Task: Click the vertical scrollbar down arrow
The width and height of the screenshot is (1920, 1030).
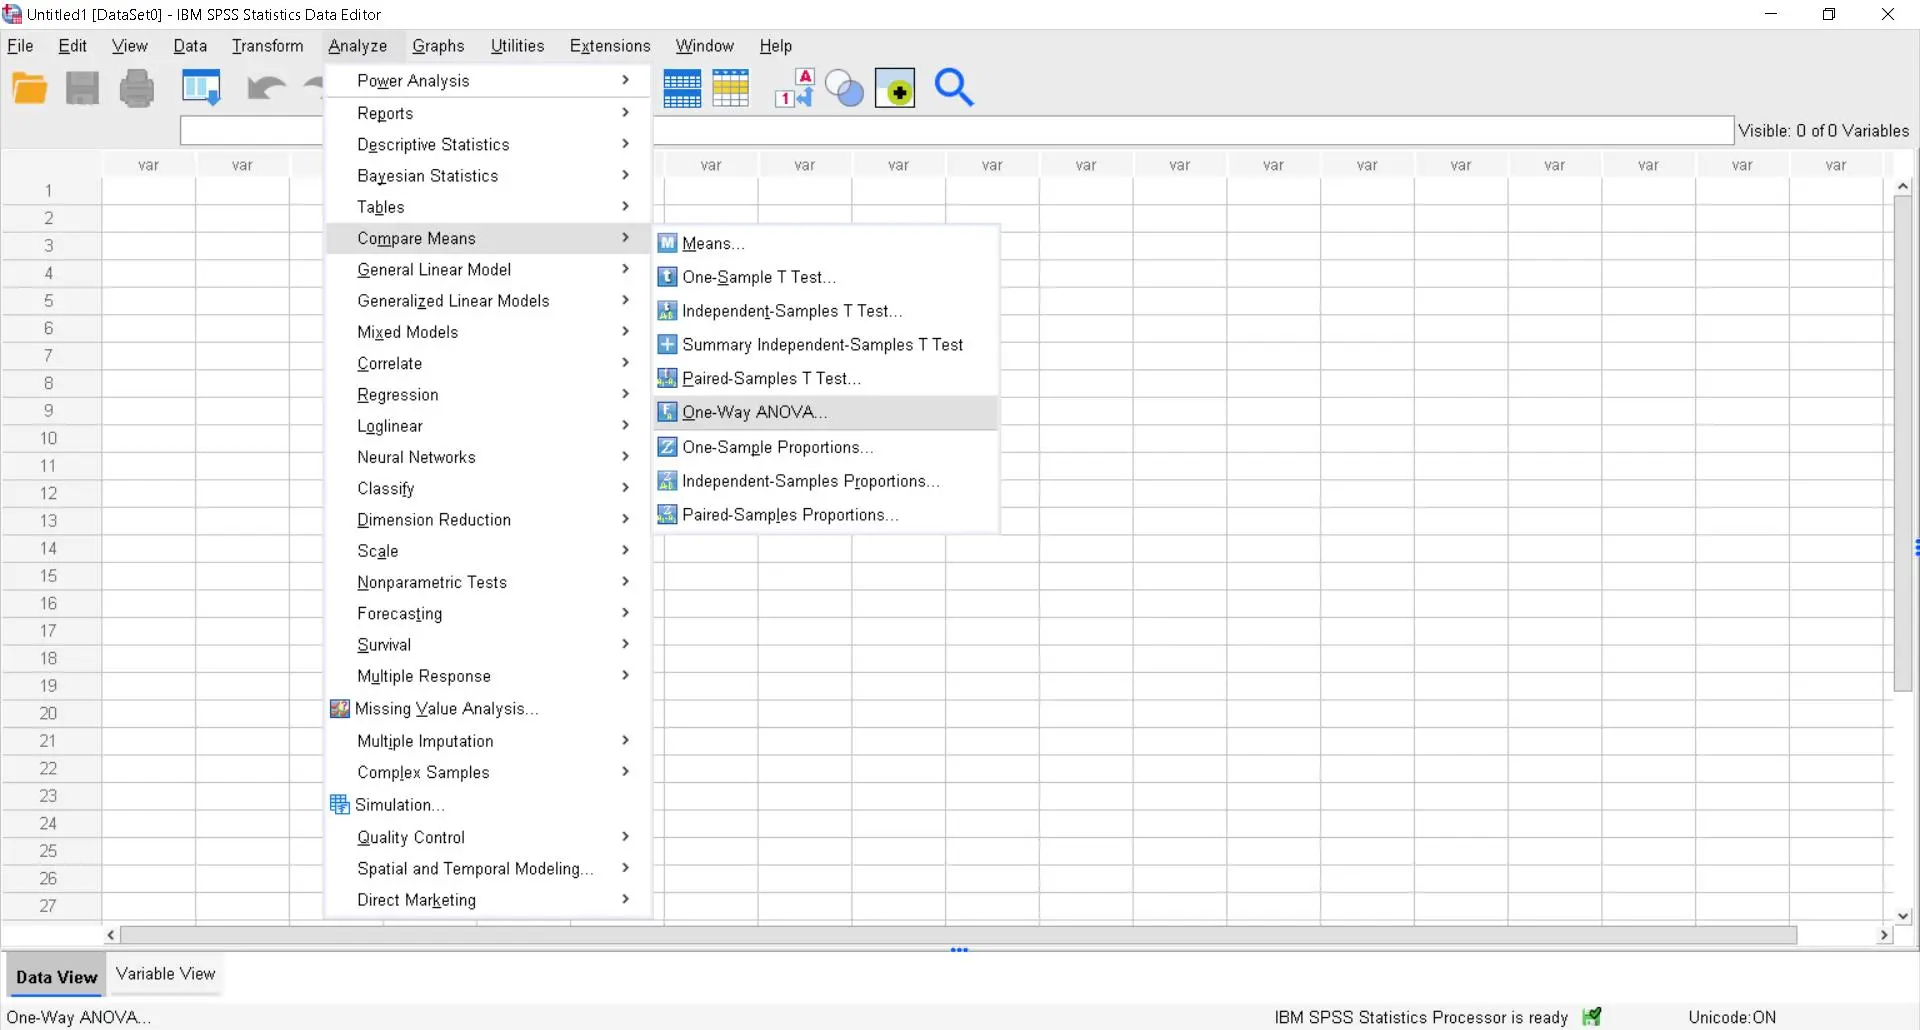Action: point(1902,915)
